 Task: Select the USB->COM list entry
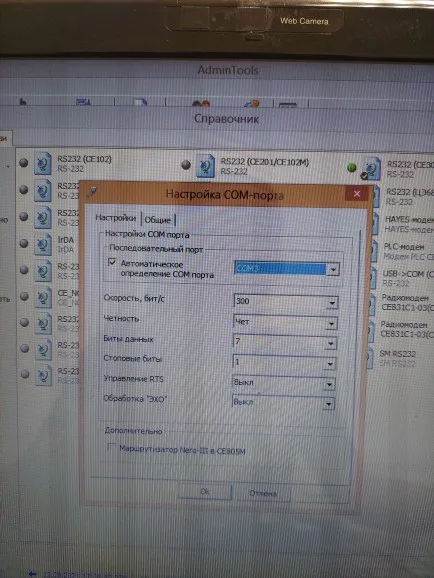(407, 278)
